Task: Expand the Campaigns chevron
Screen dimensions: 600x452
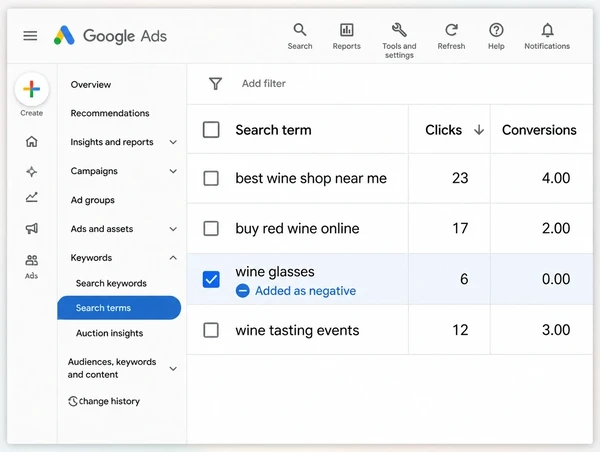Action: click(x=173, y=171)
